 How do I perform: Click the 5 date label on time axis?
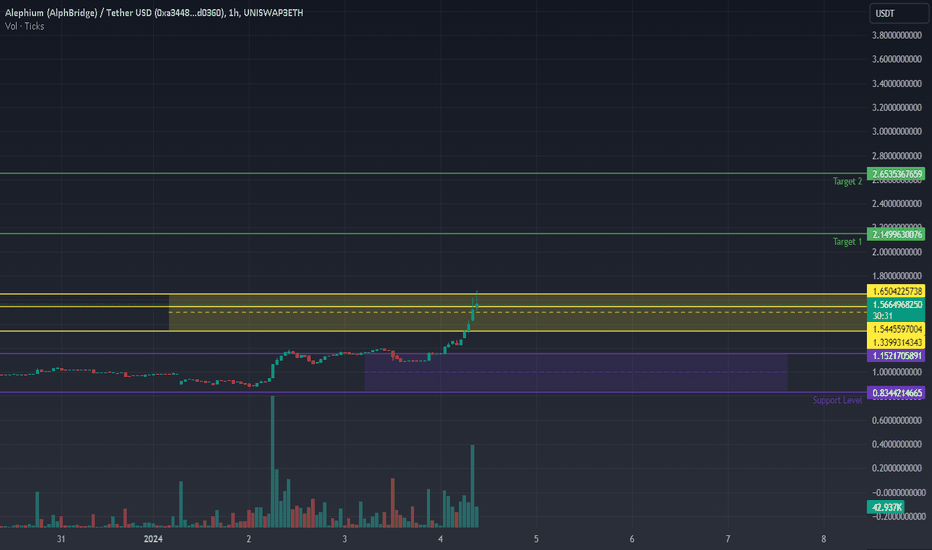(536, 539)
